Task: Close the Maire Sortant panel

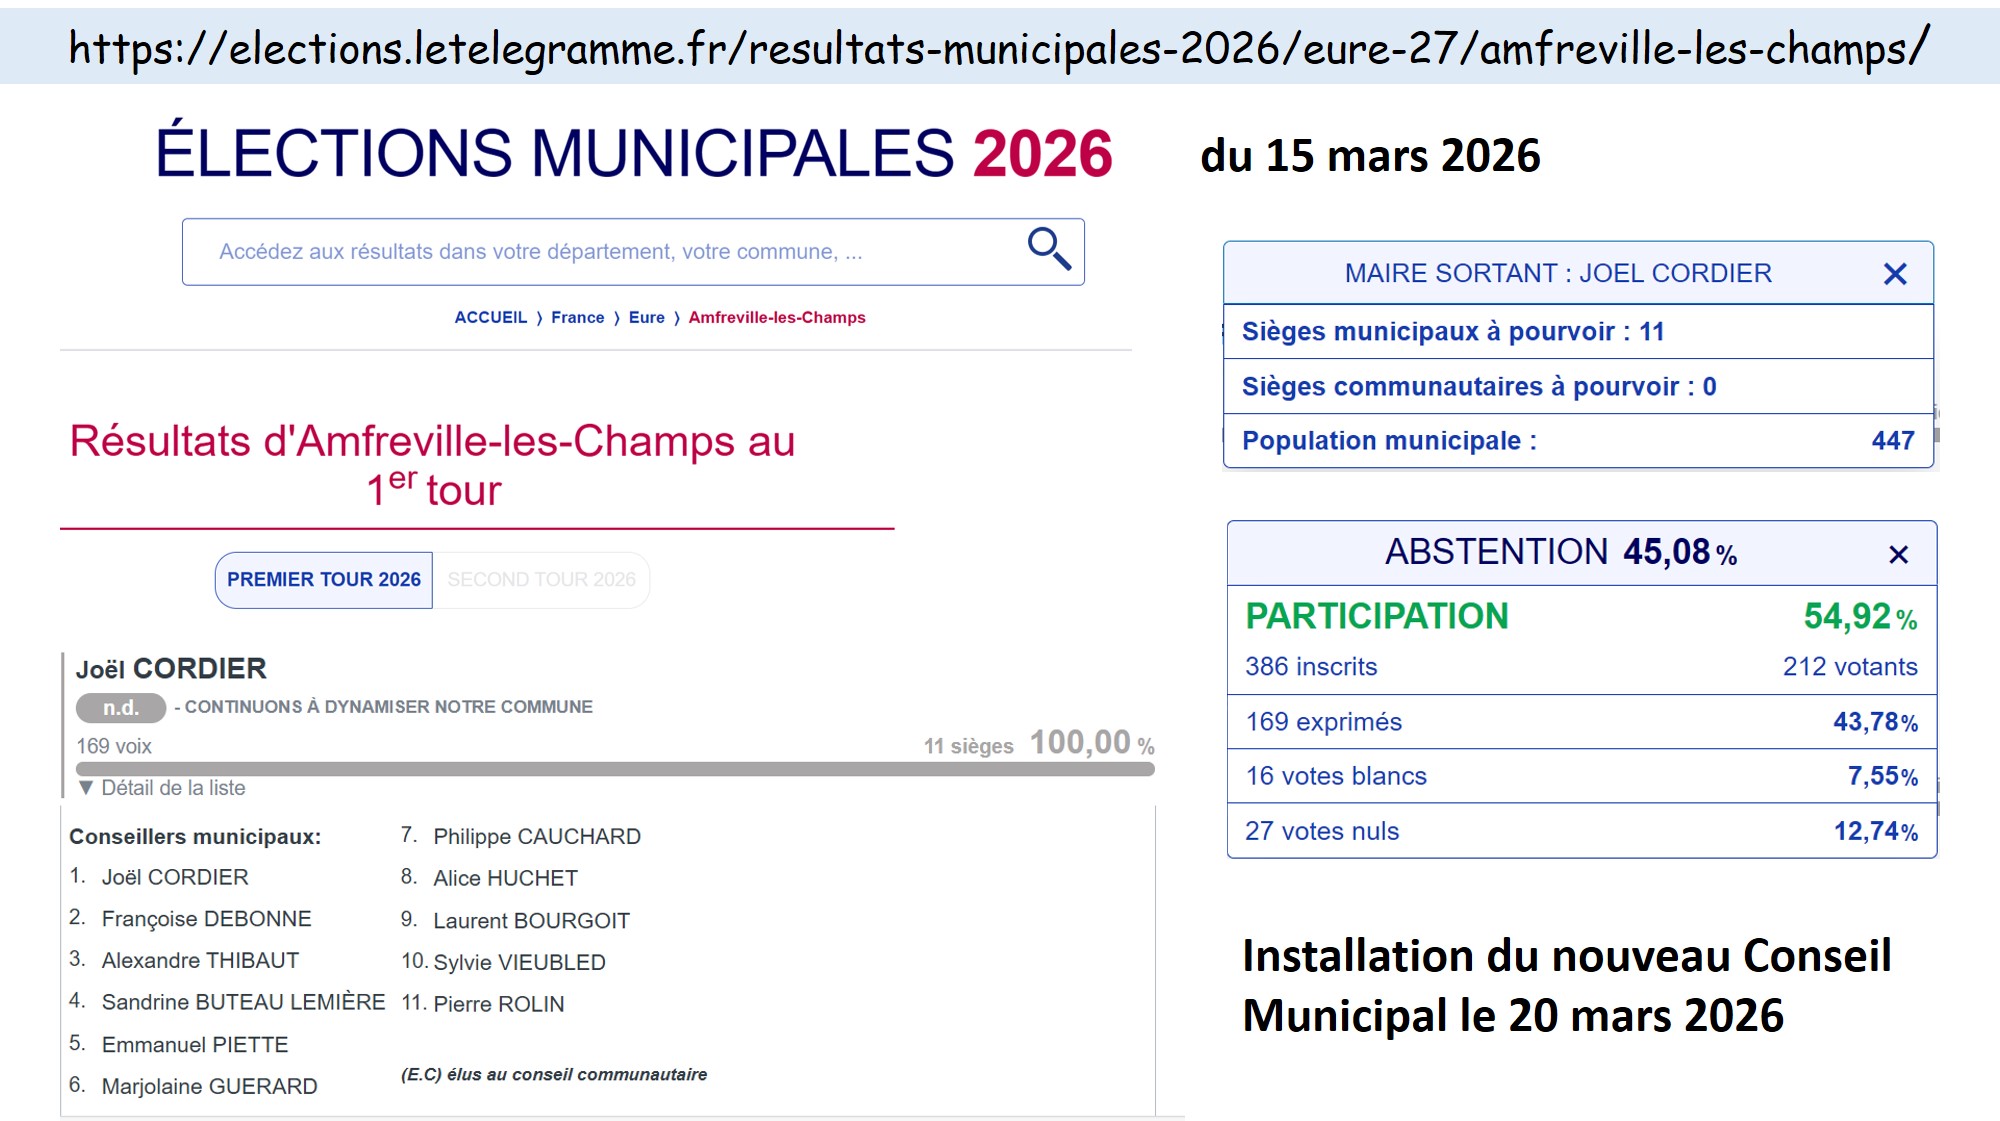Action: pyautogui.click(x=1894, y=274)
